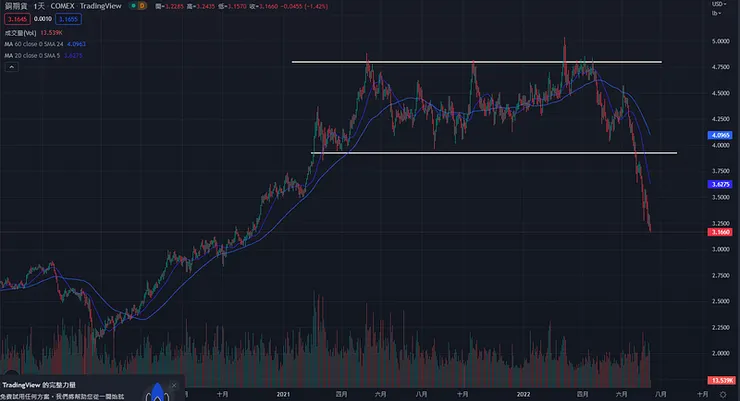Open the lb unit dropdown
Viewport: 740px width, 401px height.
pos(716,13)
